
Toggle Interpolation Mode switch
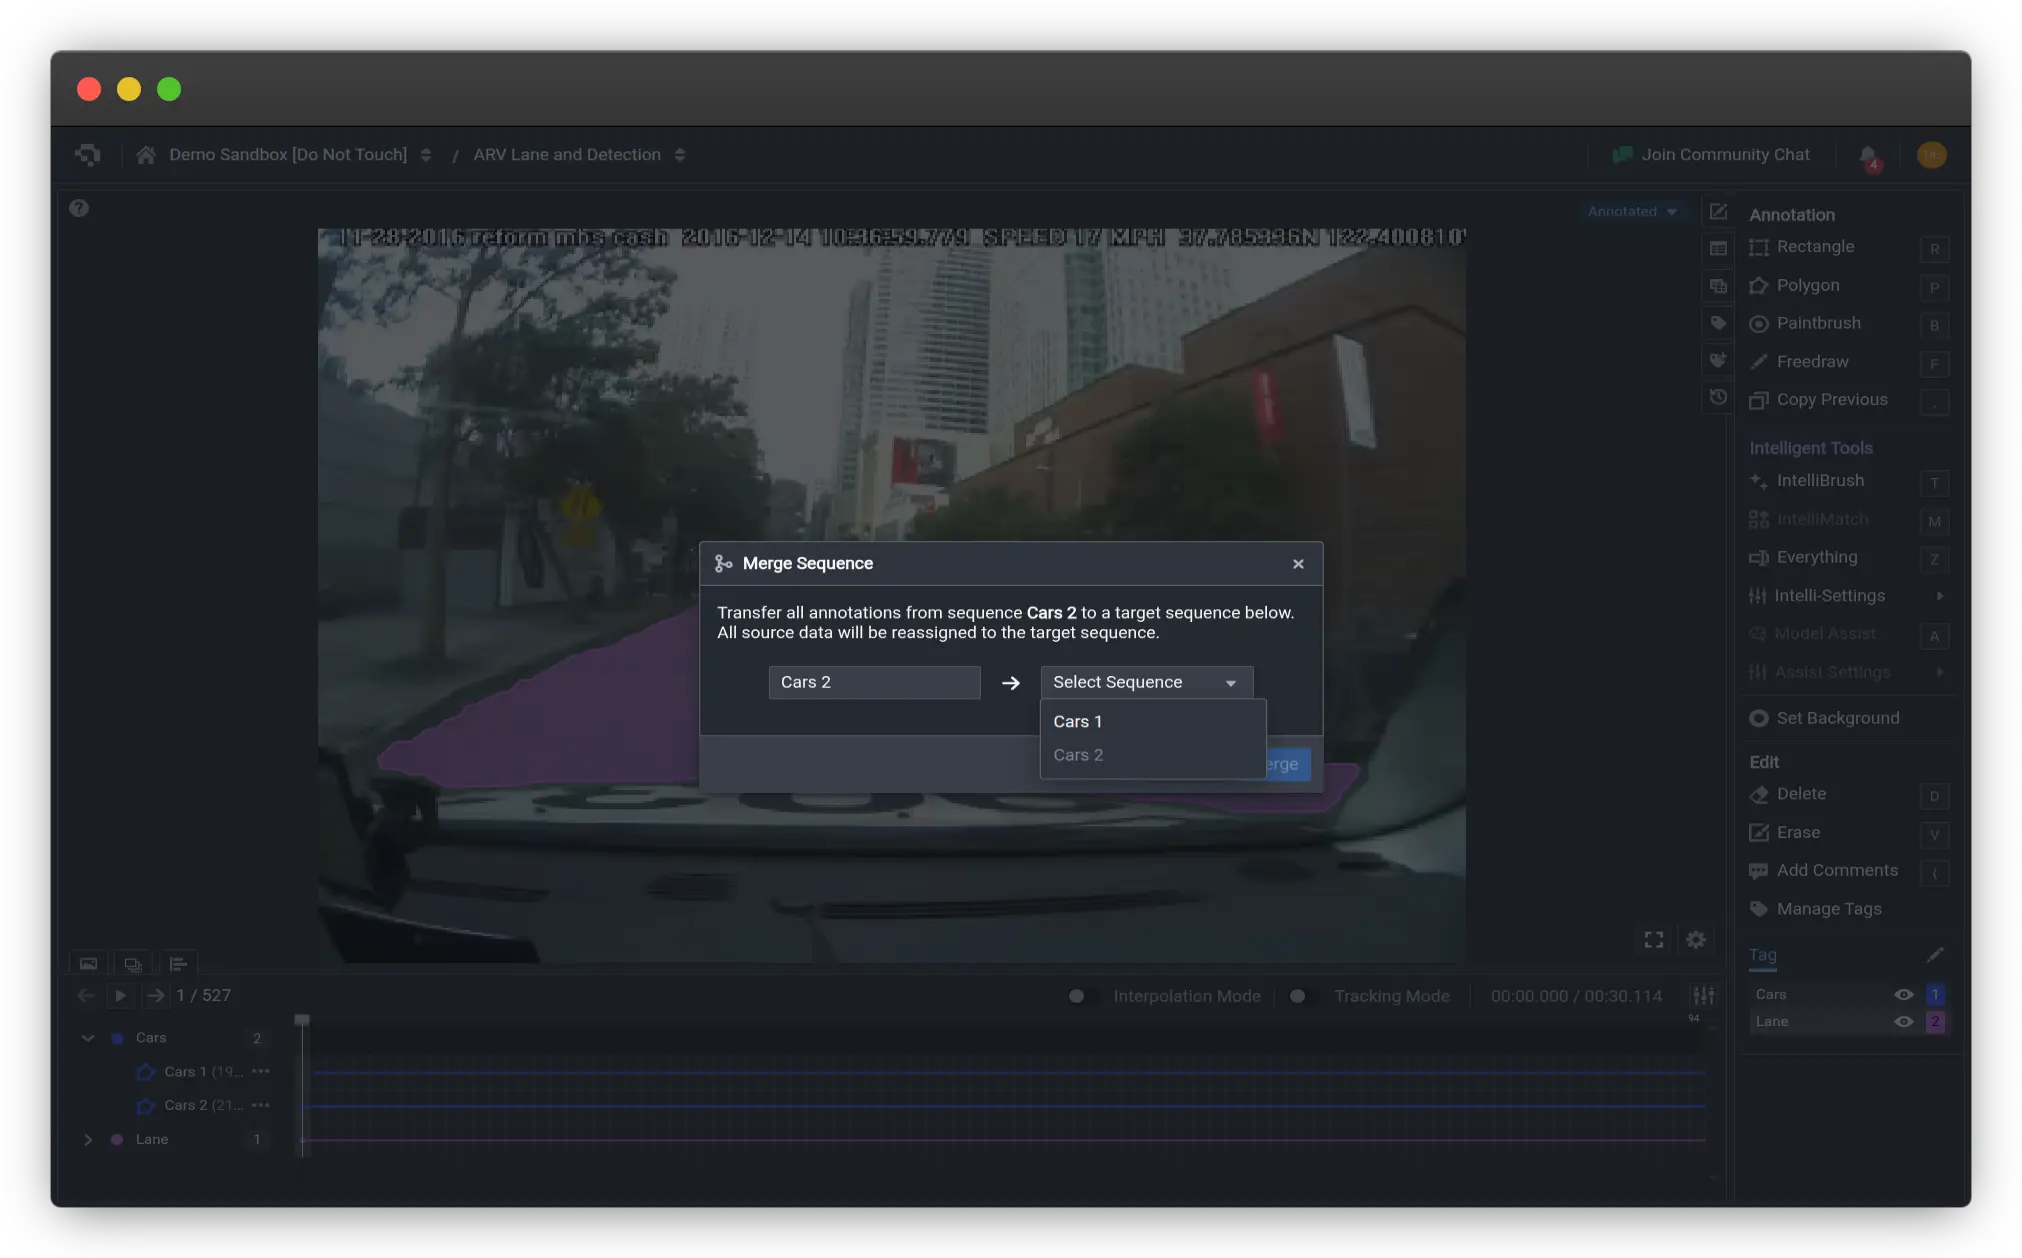[x=1081, y=996]
